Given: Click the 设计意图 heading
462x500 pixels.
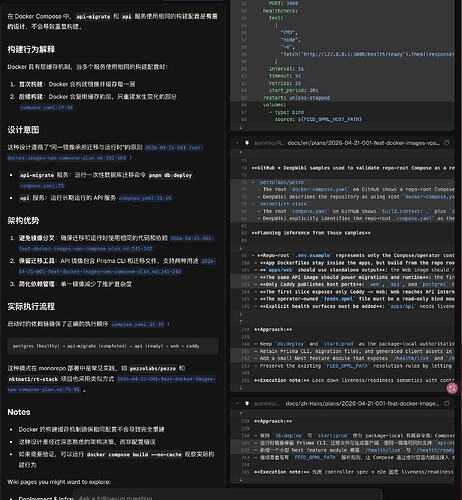Looking at the screenshot, I should [23, 130].
